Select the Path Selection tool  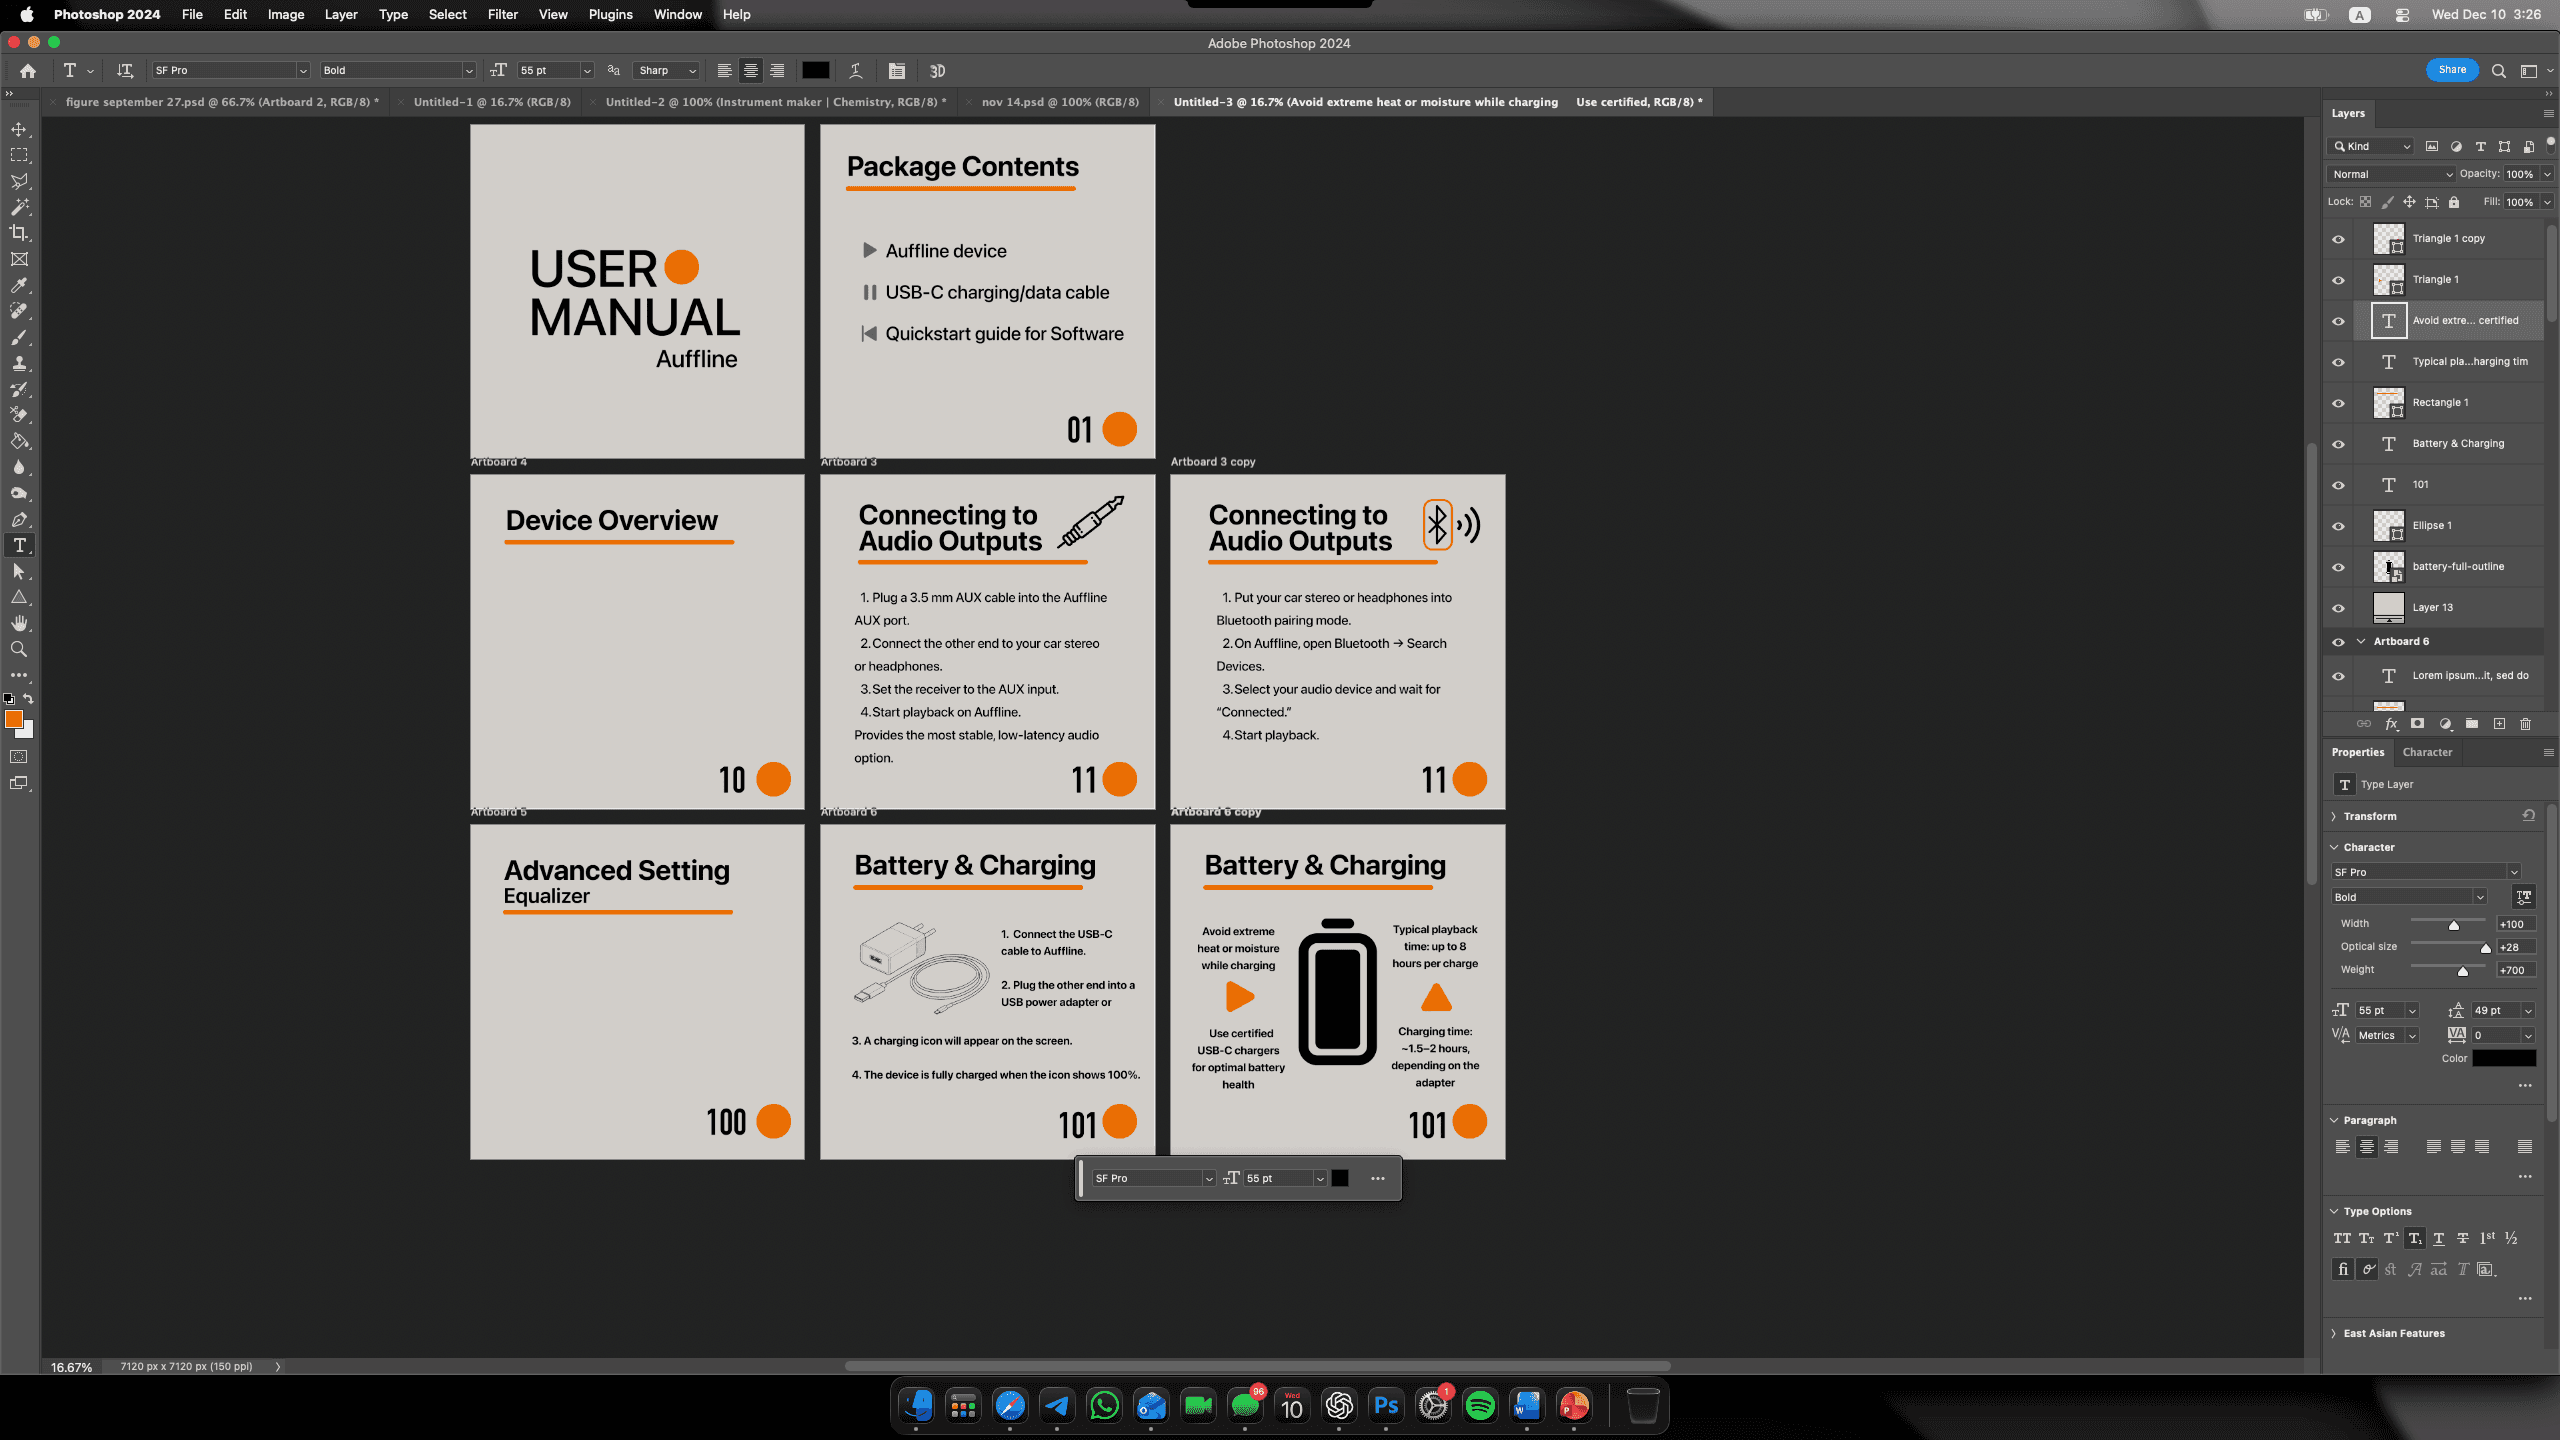(x=19, y=572)
